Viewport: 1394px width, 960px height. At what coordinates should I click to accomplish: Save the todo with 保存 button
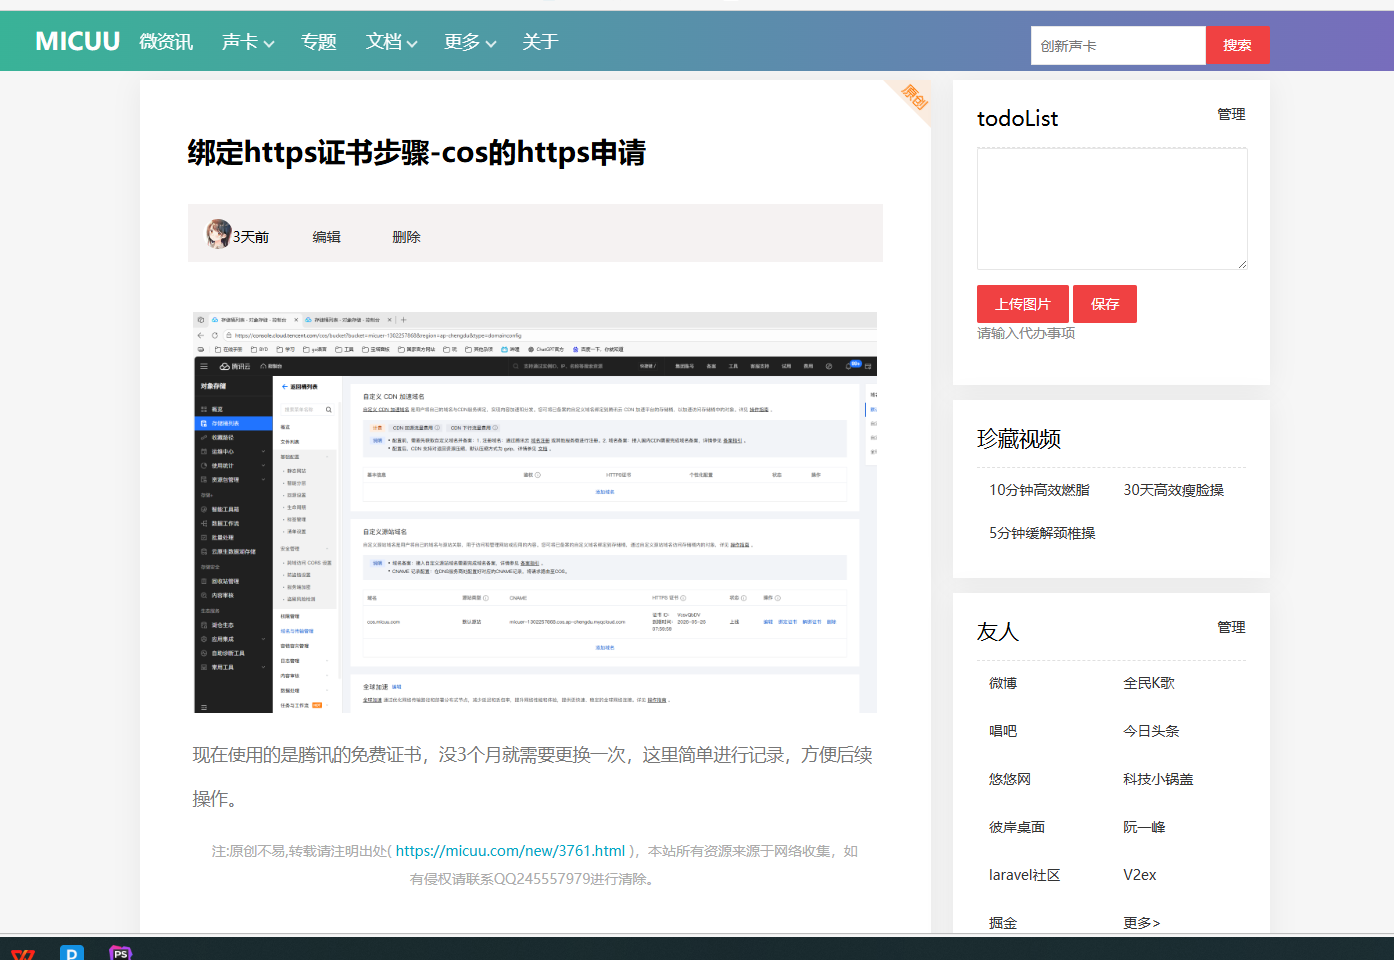click(x=1105, y=304)
